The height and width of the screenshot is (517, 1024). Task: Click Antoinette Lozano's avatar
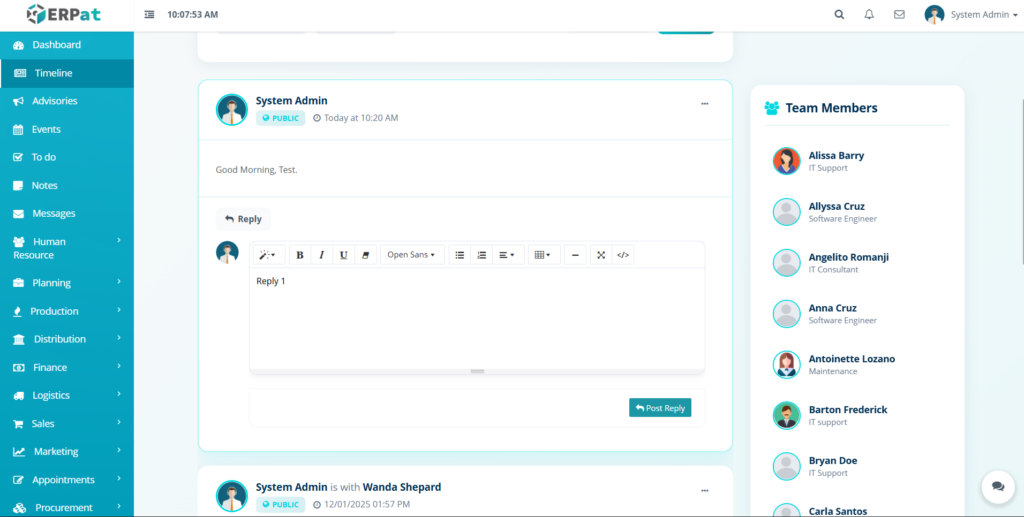coord(786,364)
